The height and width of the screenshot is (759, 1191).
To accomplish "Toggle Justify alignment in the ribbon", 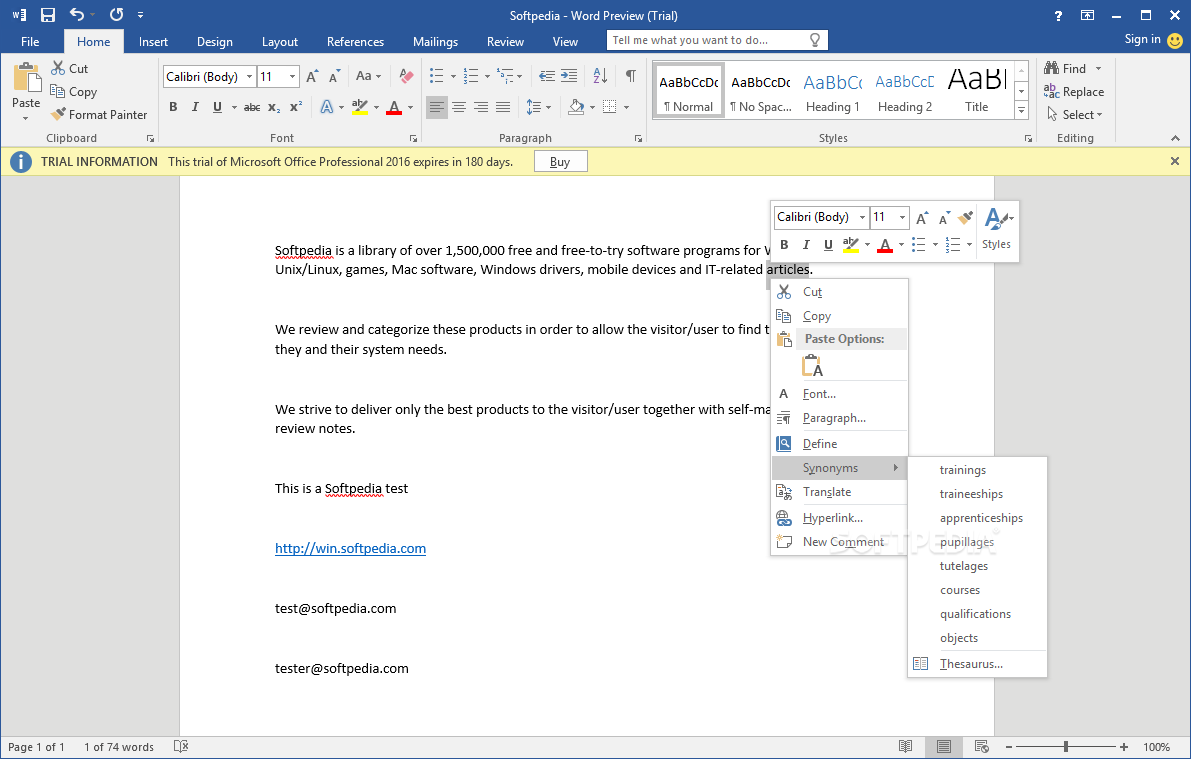I will pos(503,107).
